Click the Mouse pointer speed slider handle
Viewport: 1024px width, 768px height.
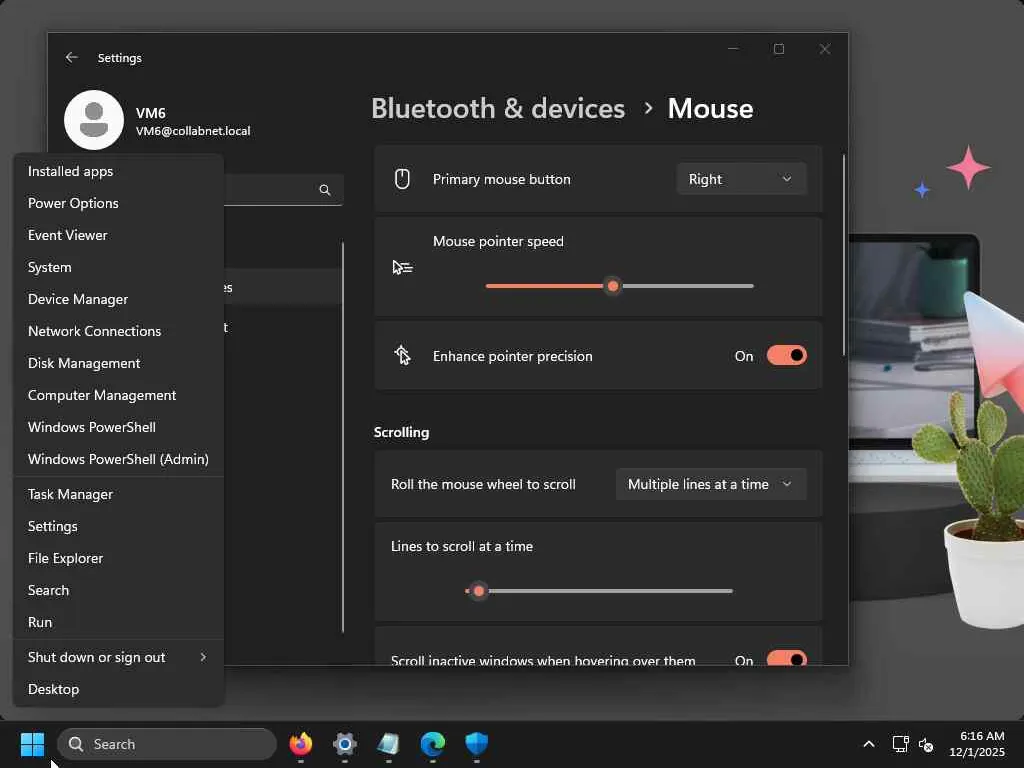point(613,286)
